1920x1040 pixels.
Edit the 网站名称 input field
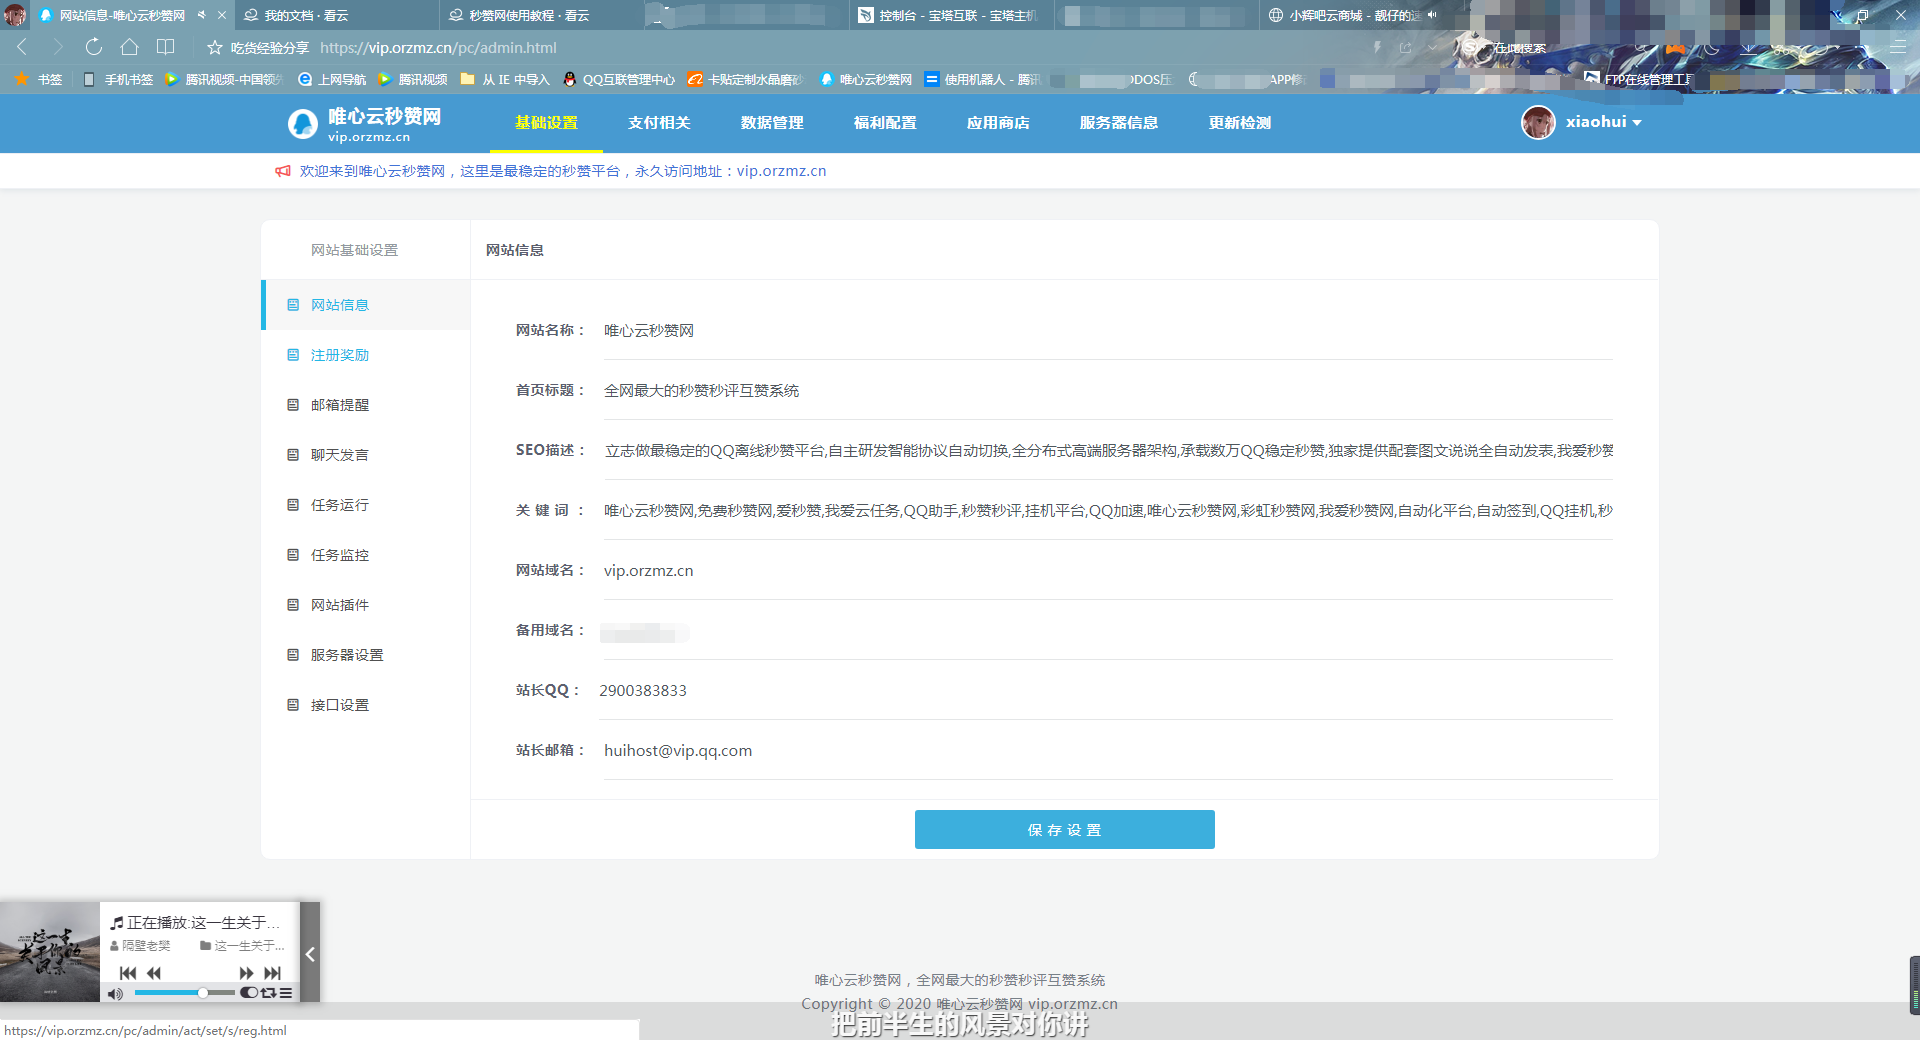(1107, 331)
